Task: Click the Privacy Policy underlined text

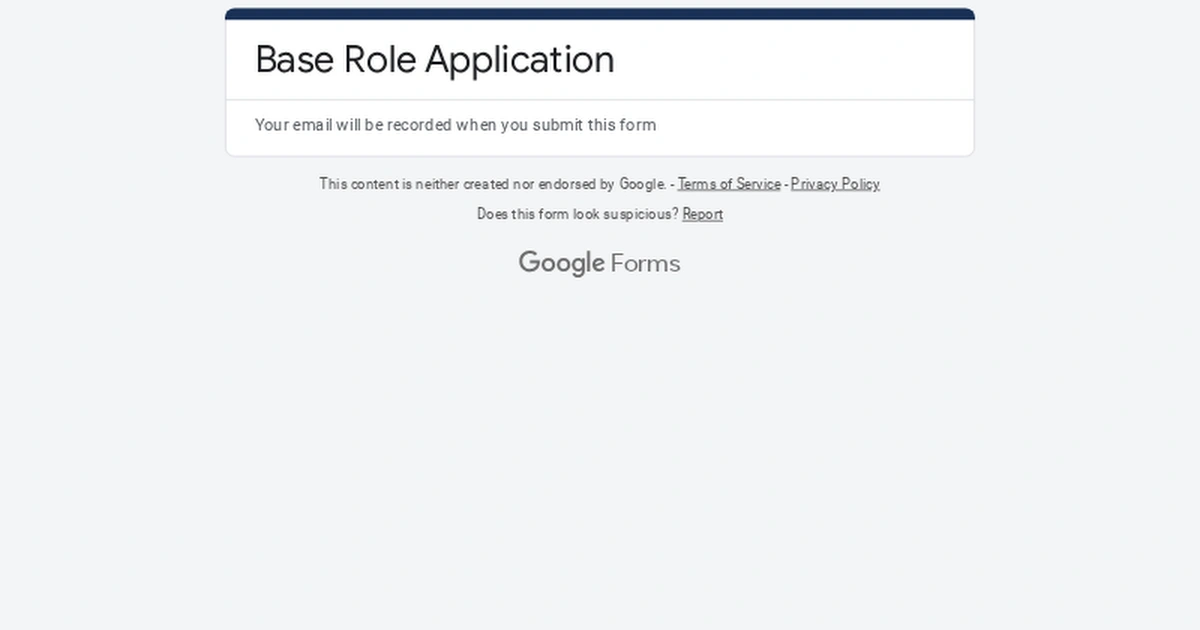Action: 835,185
